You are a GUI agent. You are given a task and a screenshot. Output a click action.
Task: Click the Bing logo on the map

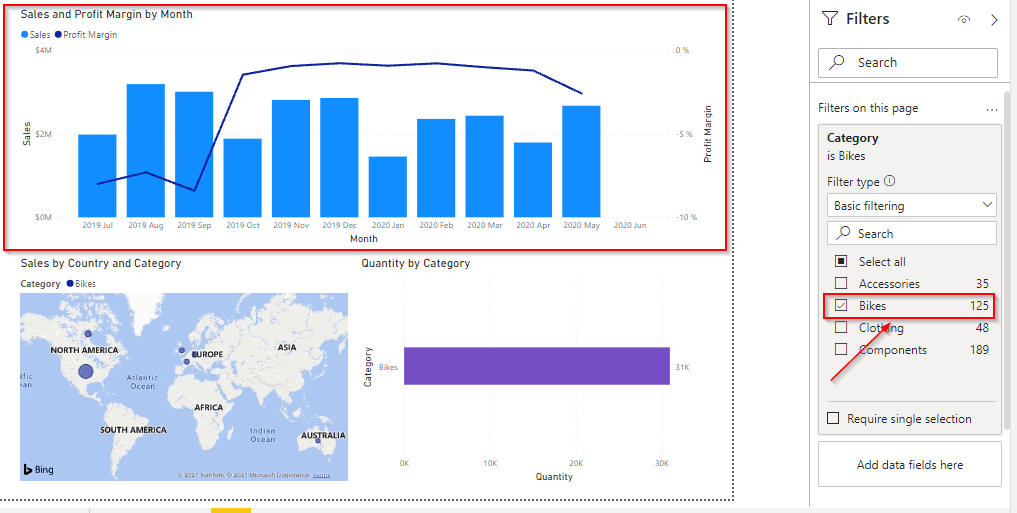pyautogui.click(x=38, y=468)
